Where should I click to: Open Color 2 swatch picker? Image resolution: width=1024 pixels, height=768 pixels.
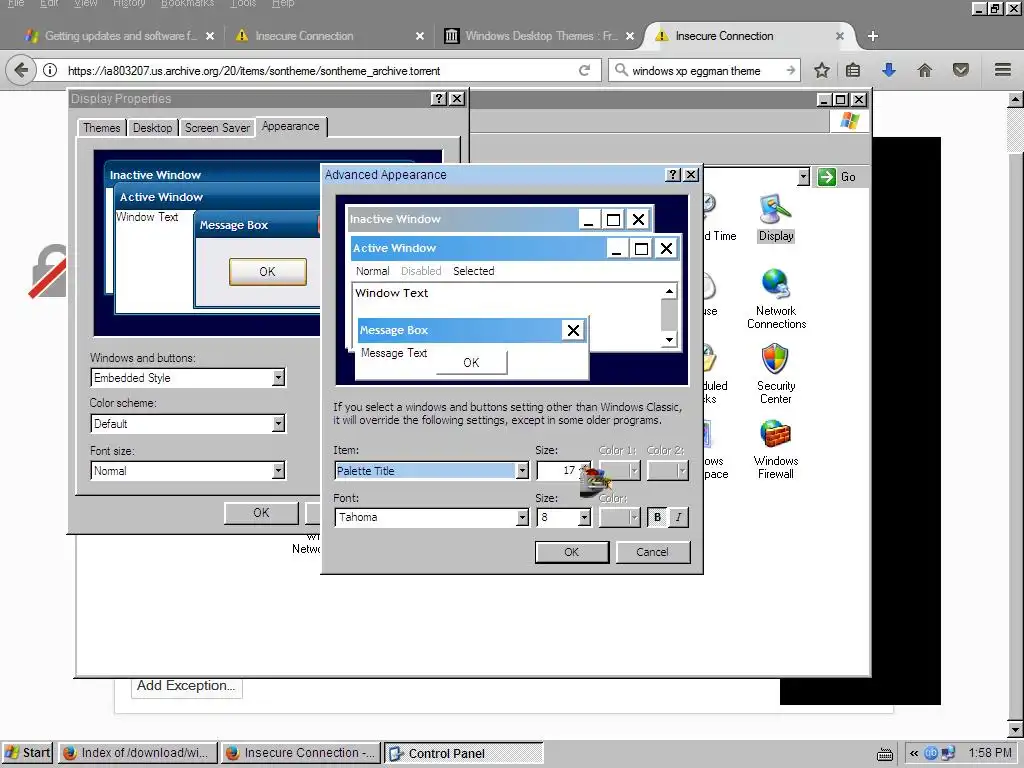[667, 470]
